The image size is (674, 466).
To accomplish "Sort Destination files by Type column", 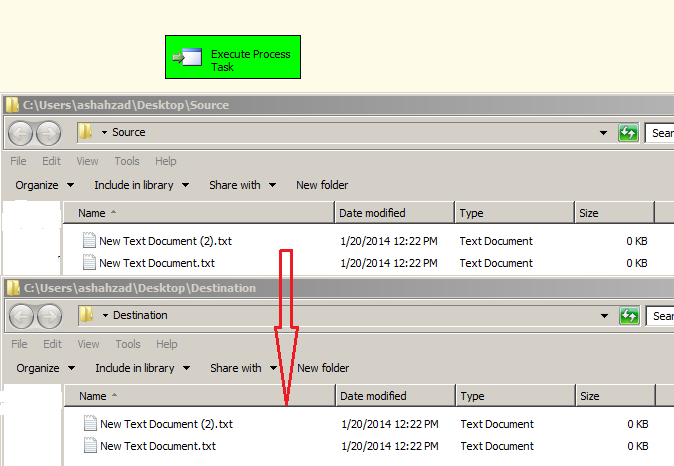I will pos(515,396).
